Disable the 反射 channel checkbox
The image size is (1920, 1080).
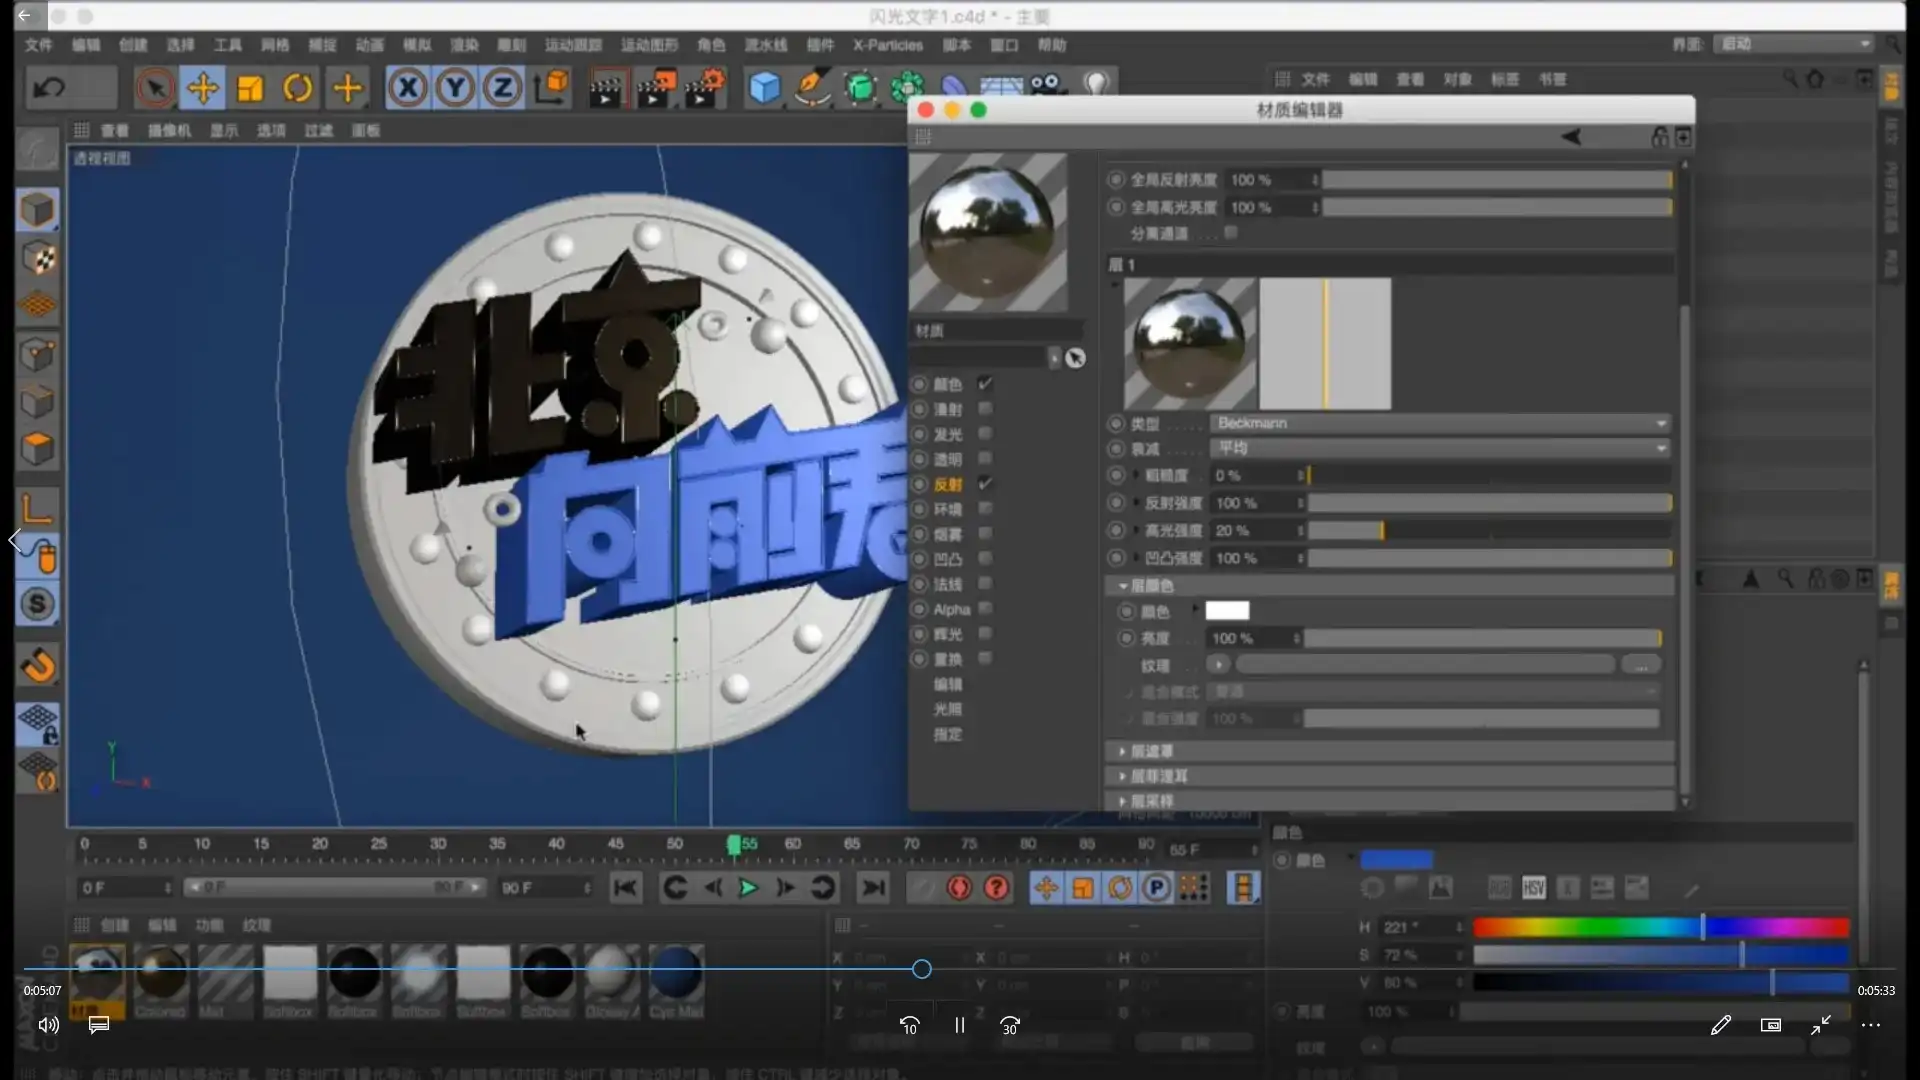pos(985,483)
